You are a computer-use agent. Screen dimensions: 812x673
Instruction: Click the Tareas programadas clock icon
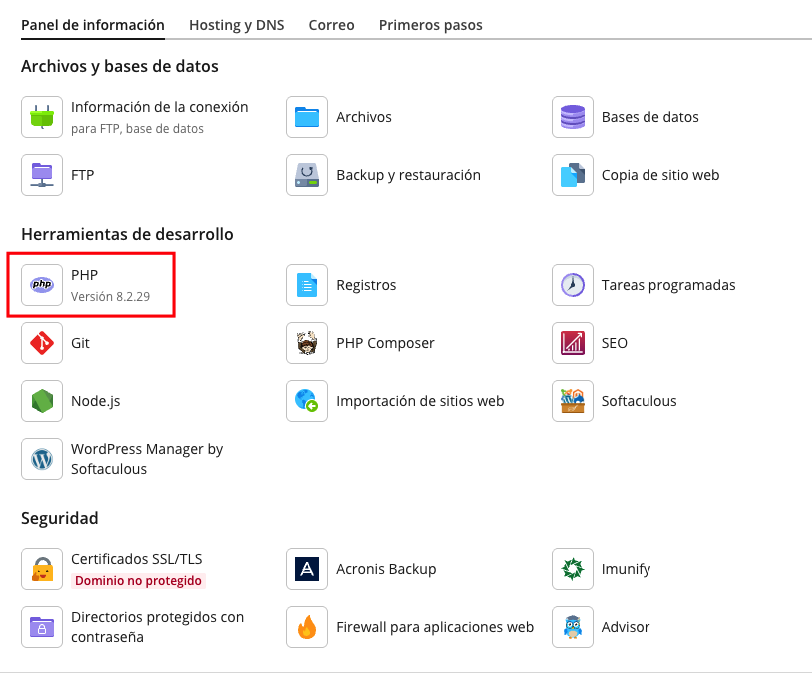tap(573, 285)
